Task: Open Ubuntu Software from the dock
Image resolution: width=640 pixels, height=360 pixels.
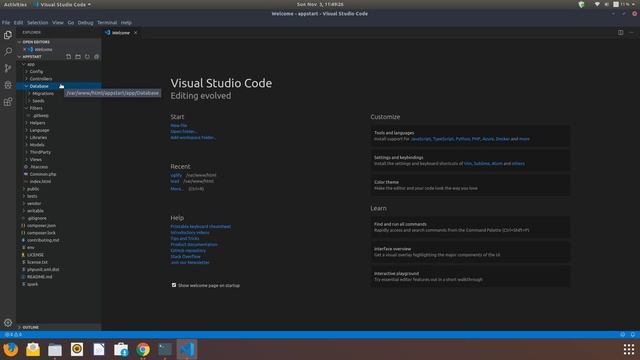Action: (x=121, y=349)
